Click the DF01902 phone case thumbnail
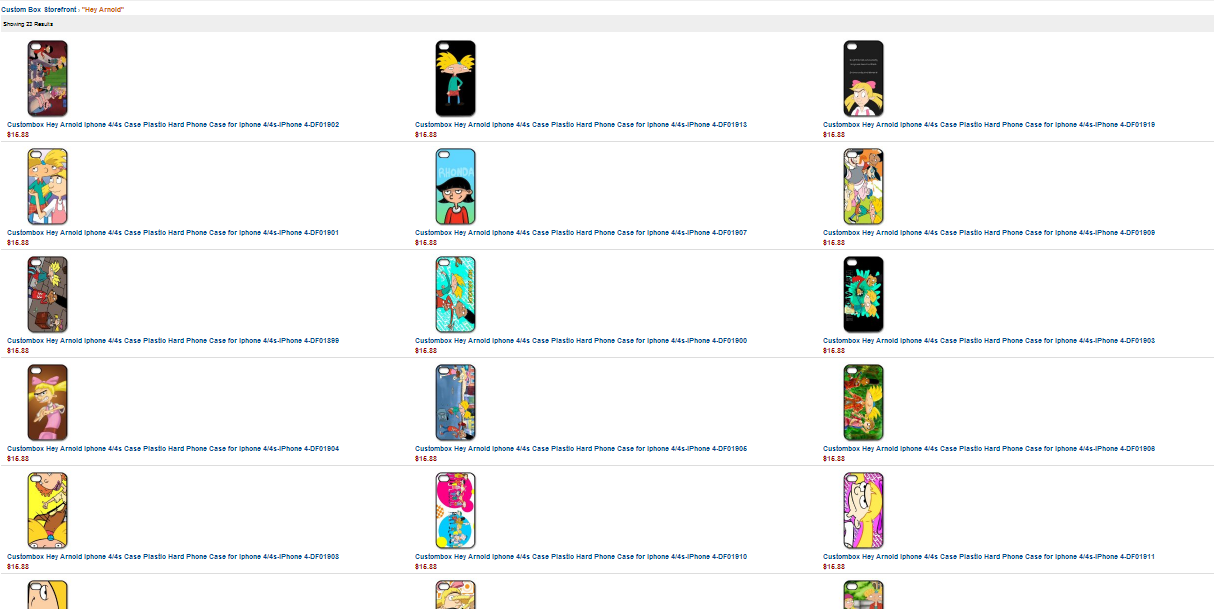Screen dimensions: 1214x609 (48, 78)
